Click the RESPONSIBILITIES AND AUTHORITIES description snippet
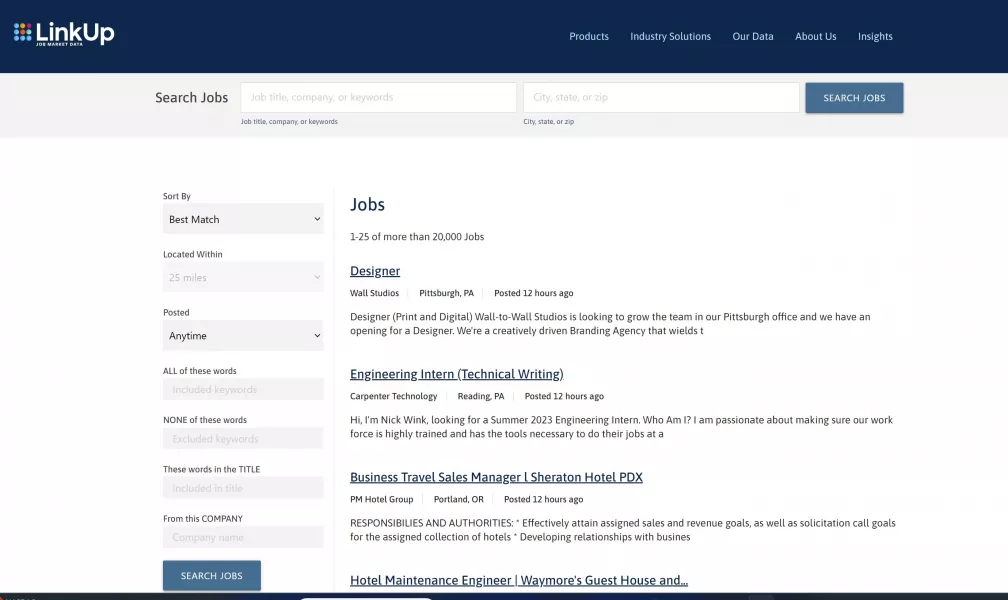Screen dimensions: 1008x600 tap(622, 530)
